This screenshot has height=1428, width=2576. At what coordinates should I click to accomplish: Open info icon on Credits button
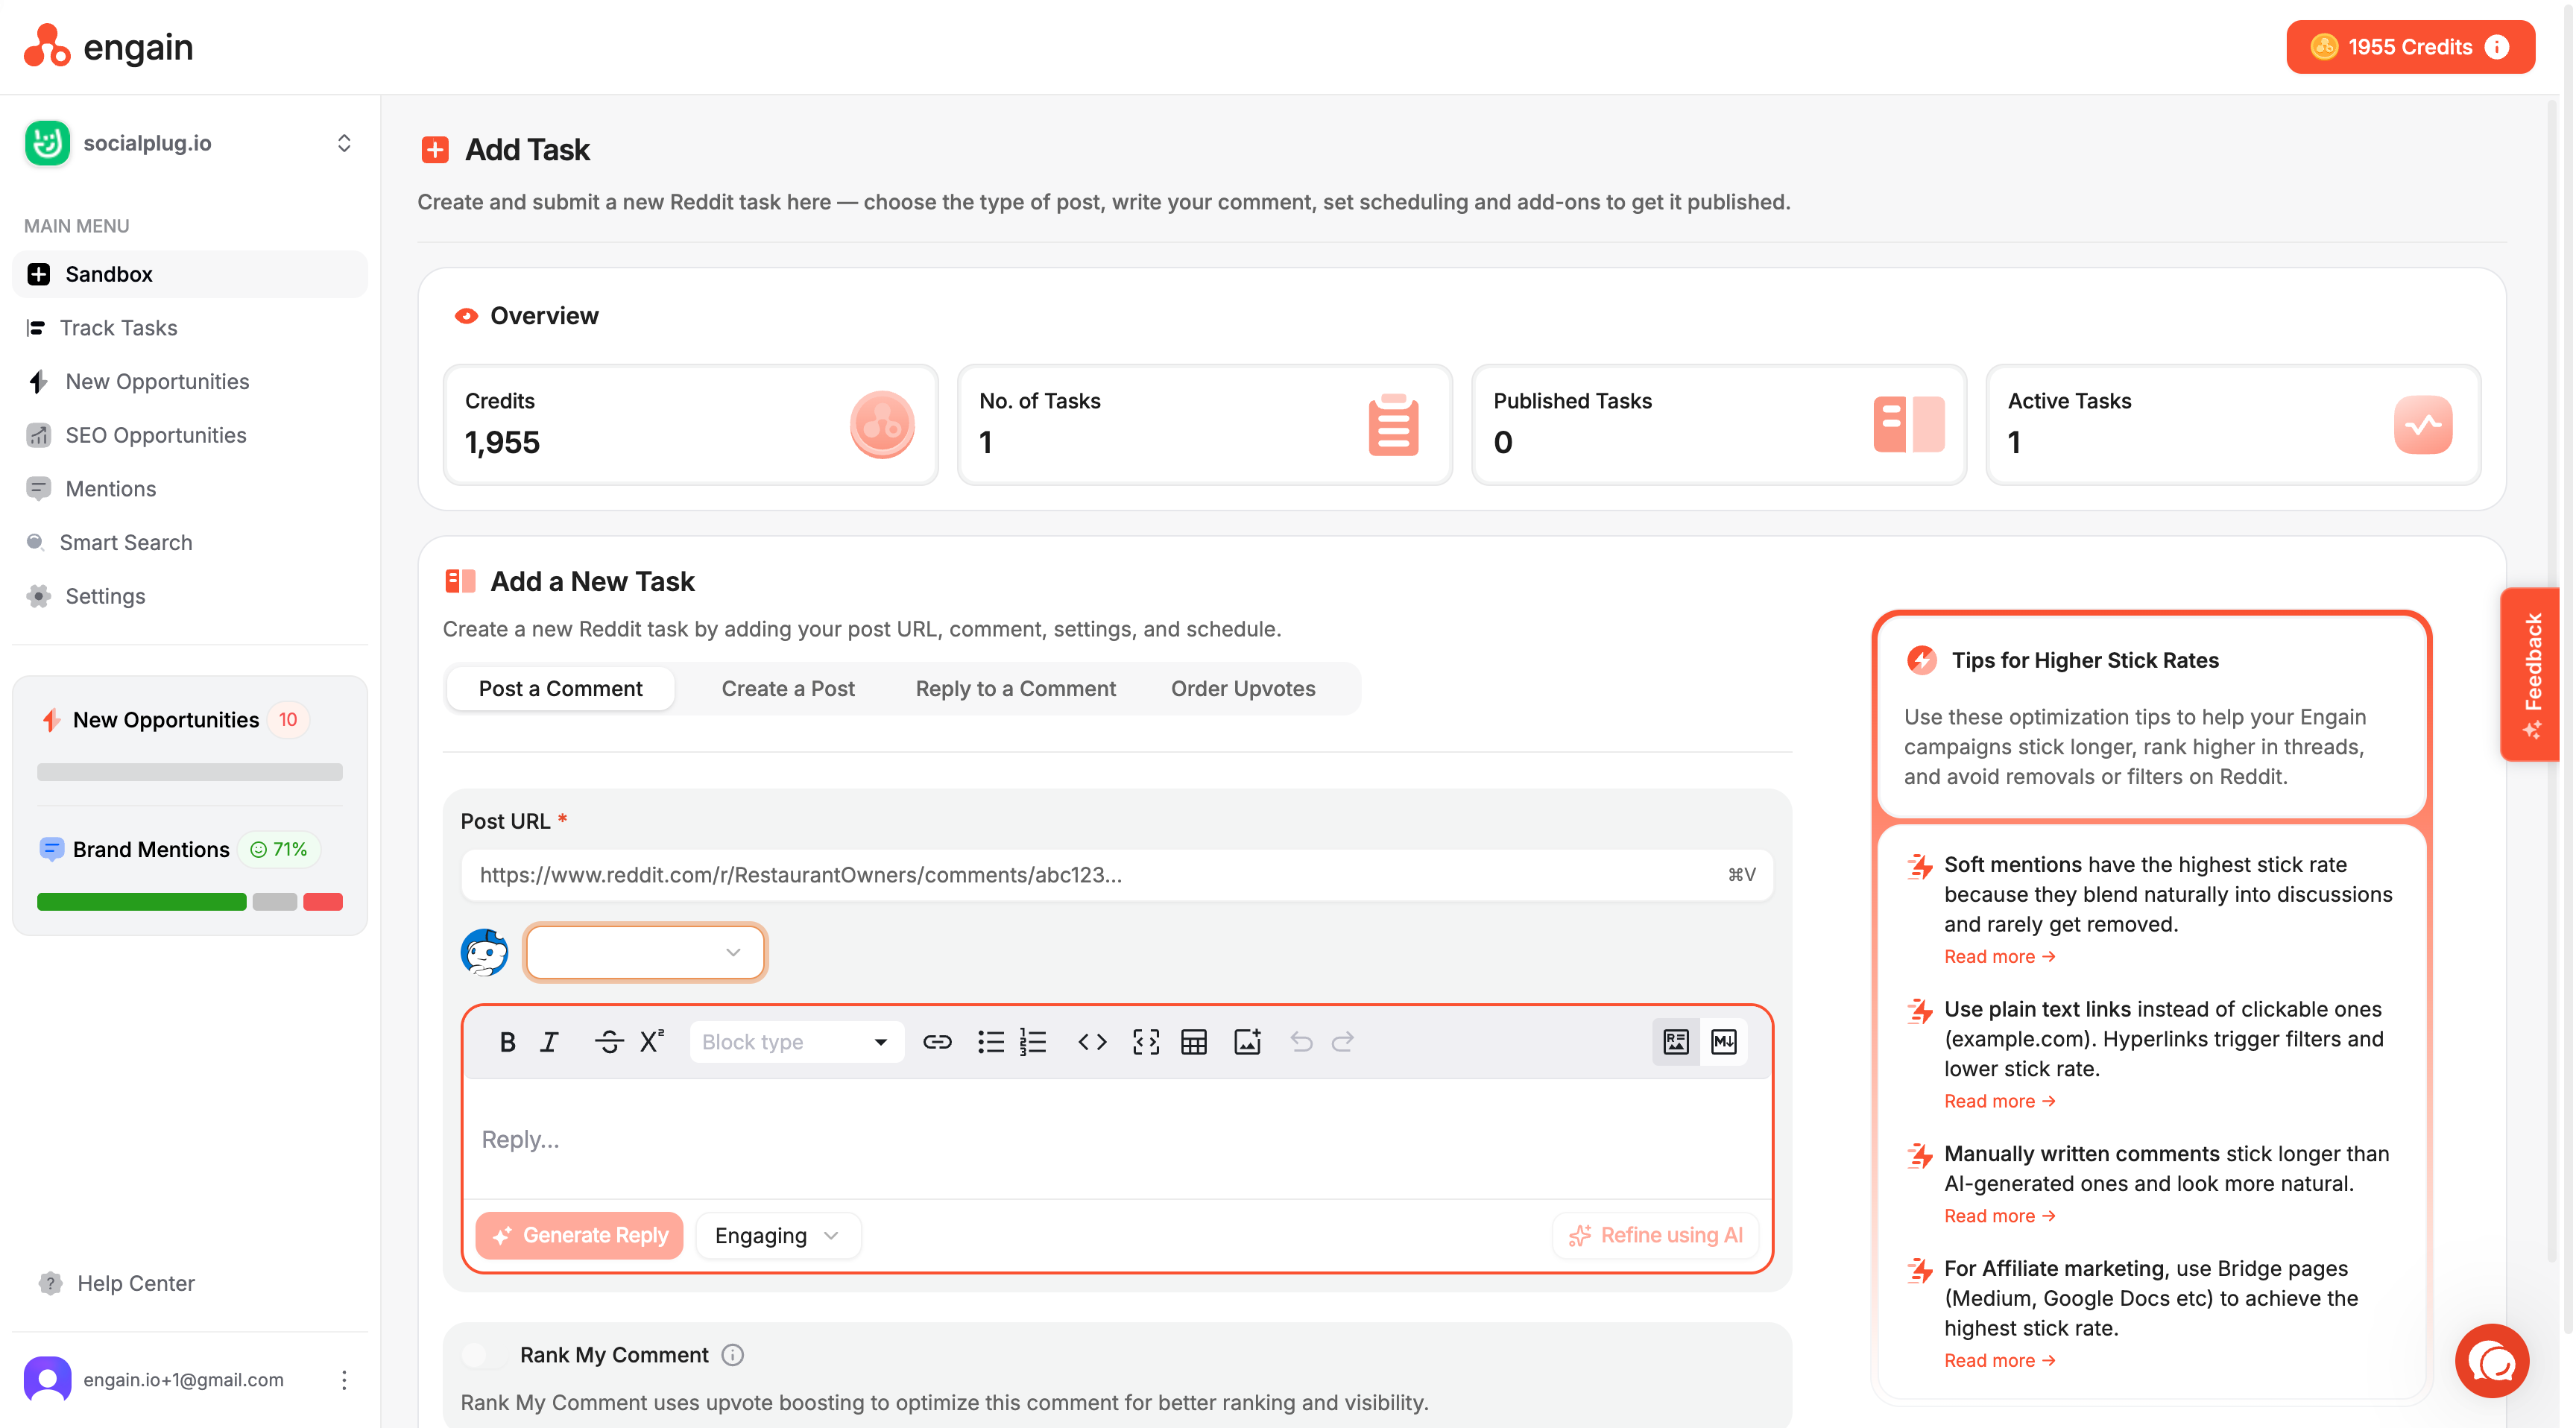(x=2497, y=47)
